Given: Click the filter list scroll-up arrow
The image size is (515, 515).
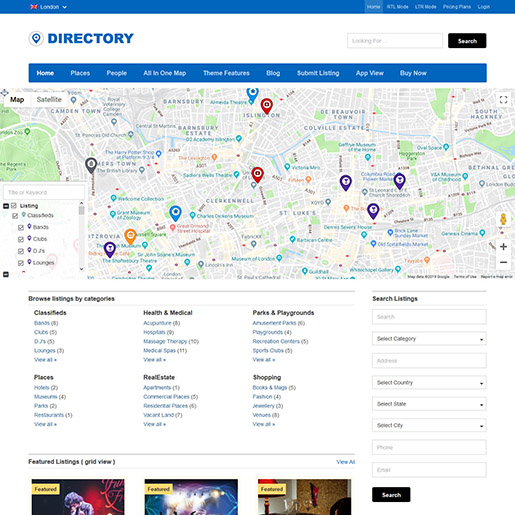Looking at the screenshot, I should [x=81, y=203].
